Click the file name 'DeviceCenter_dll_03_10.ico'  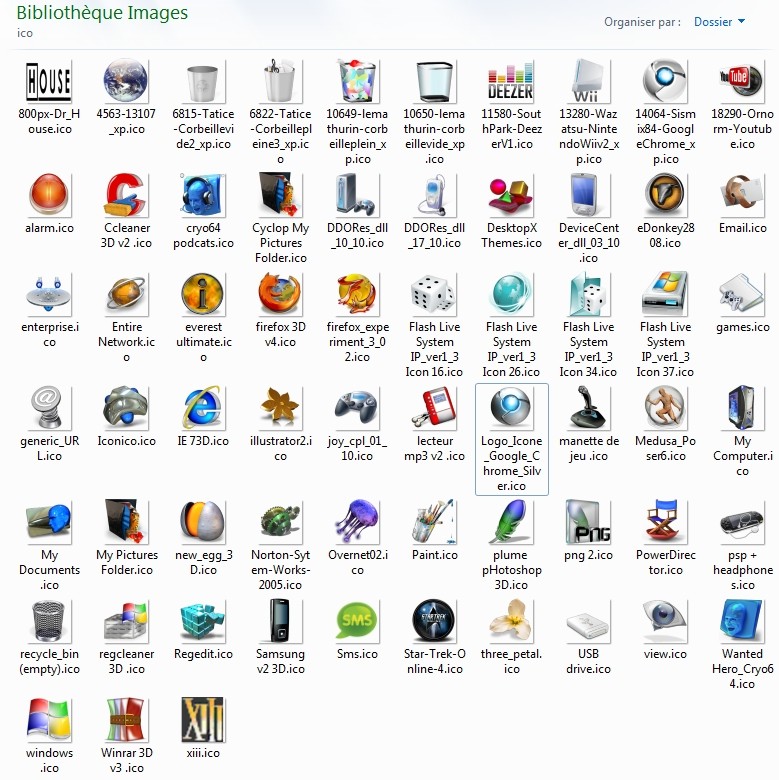click(588, 243)
